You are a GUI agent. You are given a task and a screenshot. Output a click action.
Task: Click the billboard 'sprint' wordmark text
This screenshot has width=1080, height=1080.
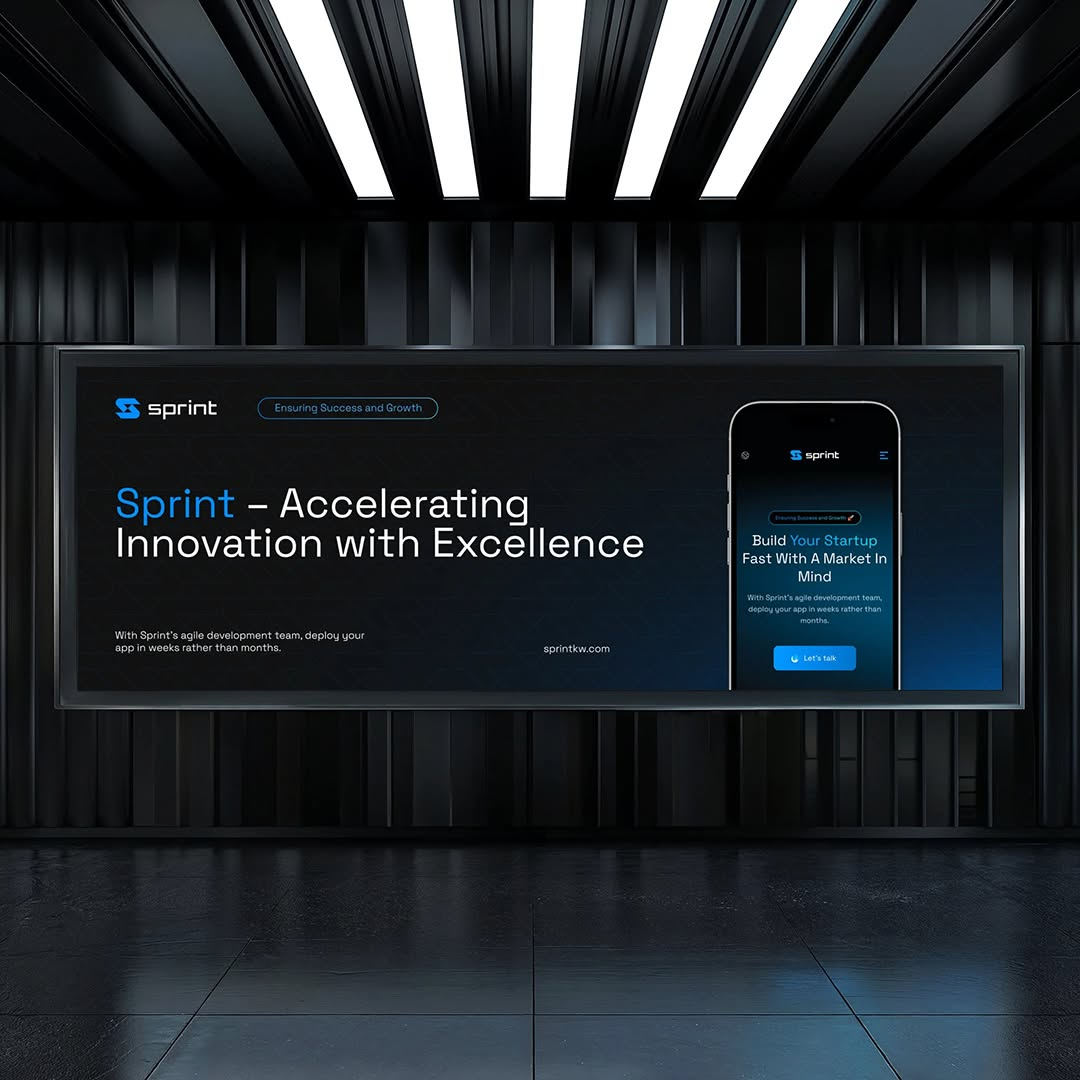(182, 408)
